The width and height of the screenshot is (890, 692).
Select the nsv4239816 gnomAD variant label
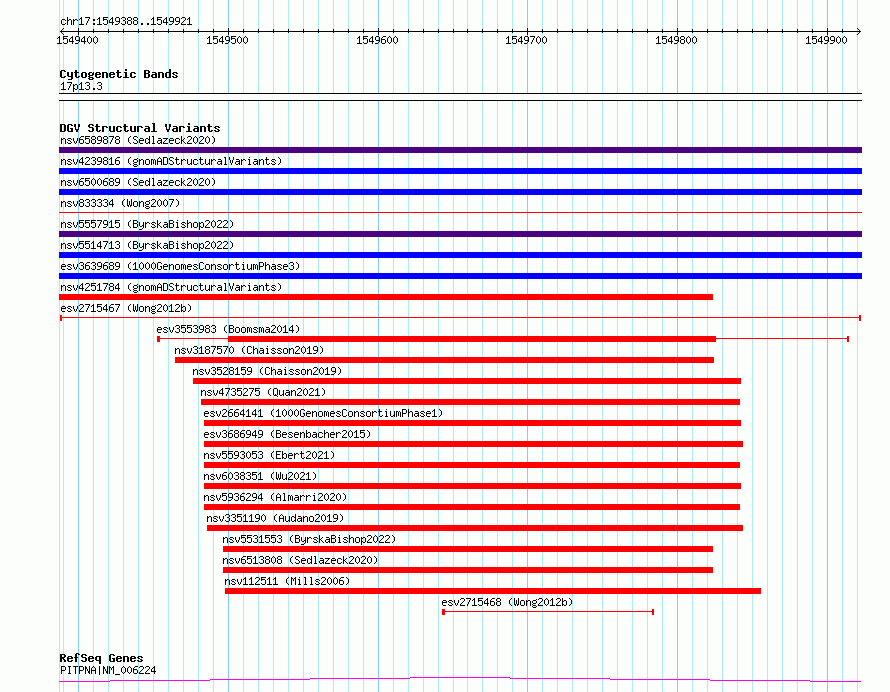[171, 161]
